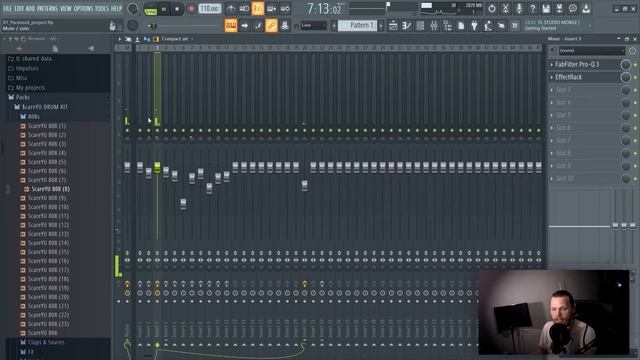Open the Line snap selector dropdown
Screen dimensions: 640x360
pos(313,25)
